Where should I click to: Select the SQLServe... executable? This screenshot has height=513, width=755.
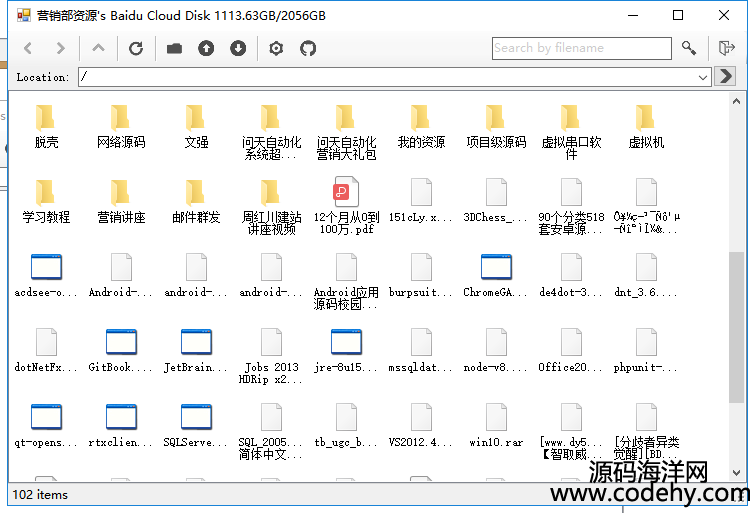196,426
